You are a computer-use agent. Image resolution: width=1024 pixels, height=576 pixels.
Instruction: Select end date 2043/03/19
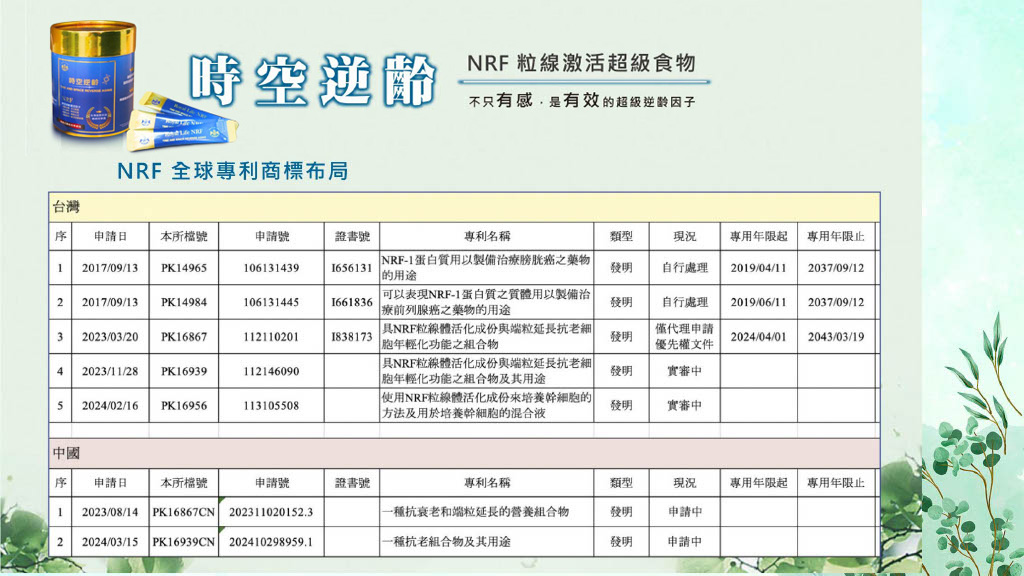coord(835,337)
